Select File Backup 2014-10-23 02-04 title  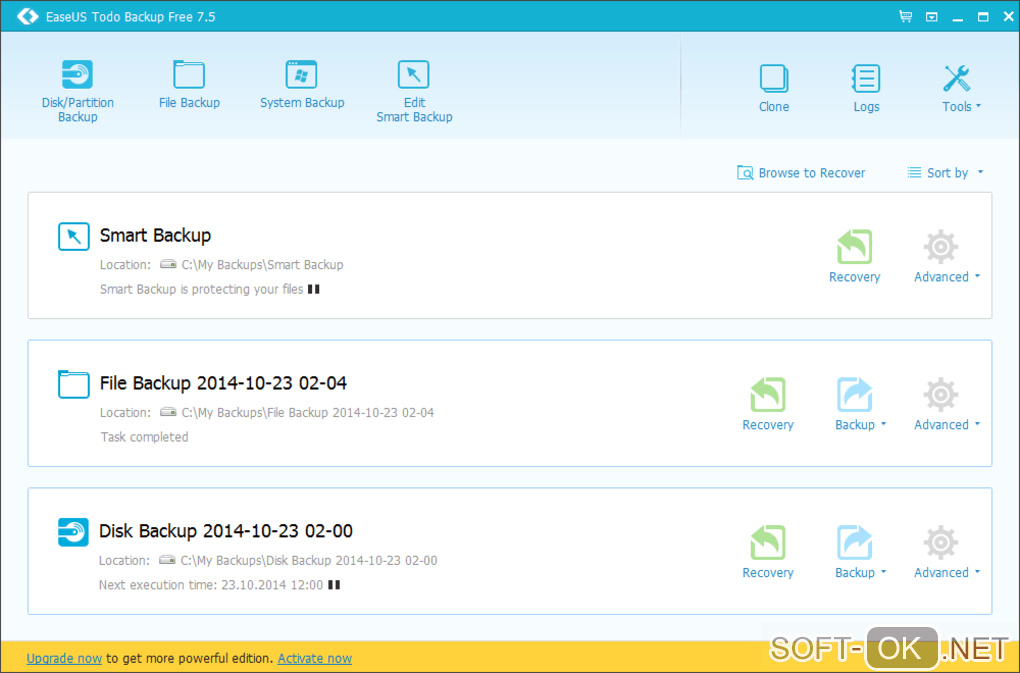click(x=223, y=383)
